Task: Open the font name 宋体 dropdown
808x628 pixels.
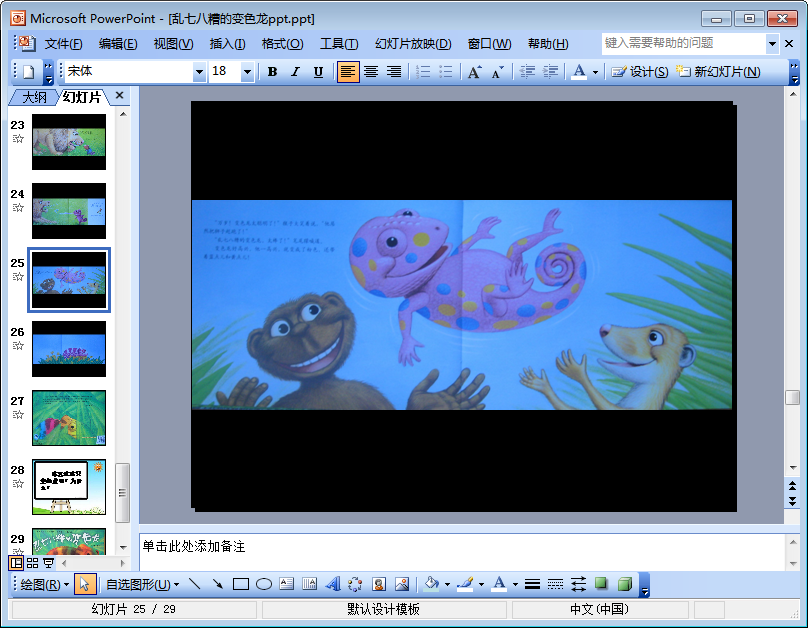Action: click(x=199, y=72)
